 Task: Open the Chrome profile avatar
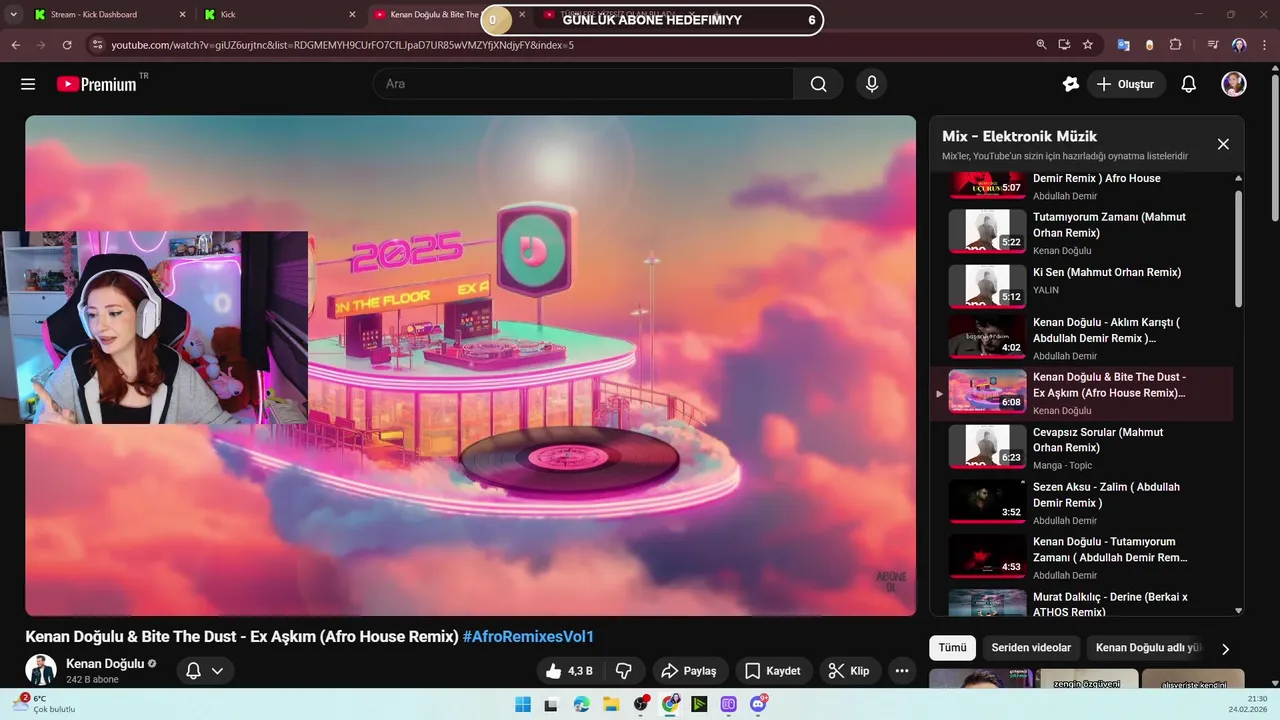pyautogui.click(x=1239, y=45)
